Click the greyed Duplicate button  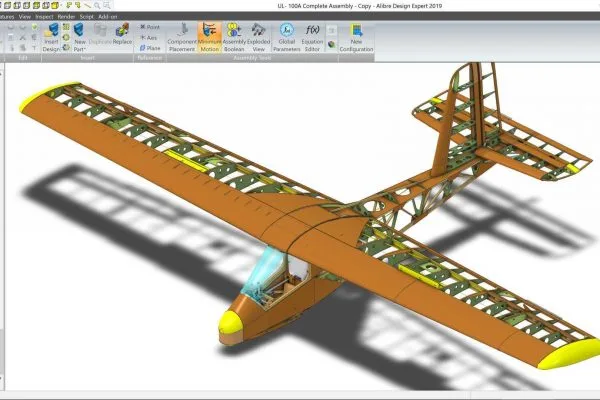(100, 34)
